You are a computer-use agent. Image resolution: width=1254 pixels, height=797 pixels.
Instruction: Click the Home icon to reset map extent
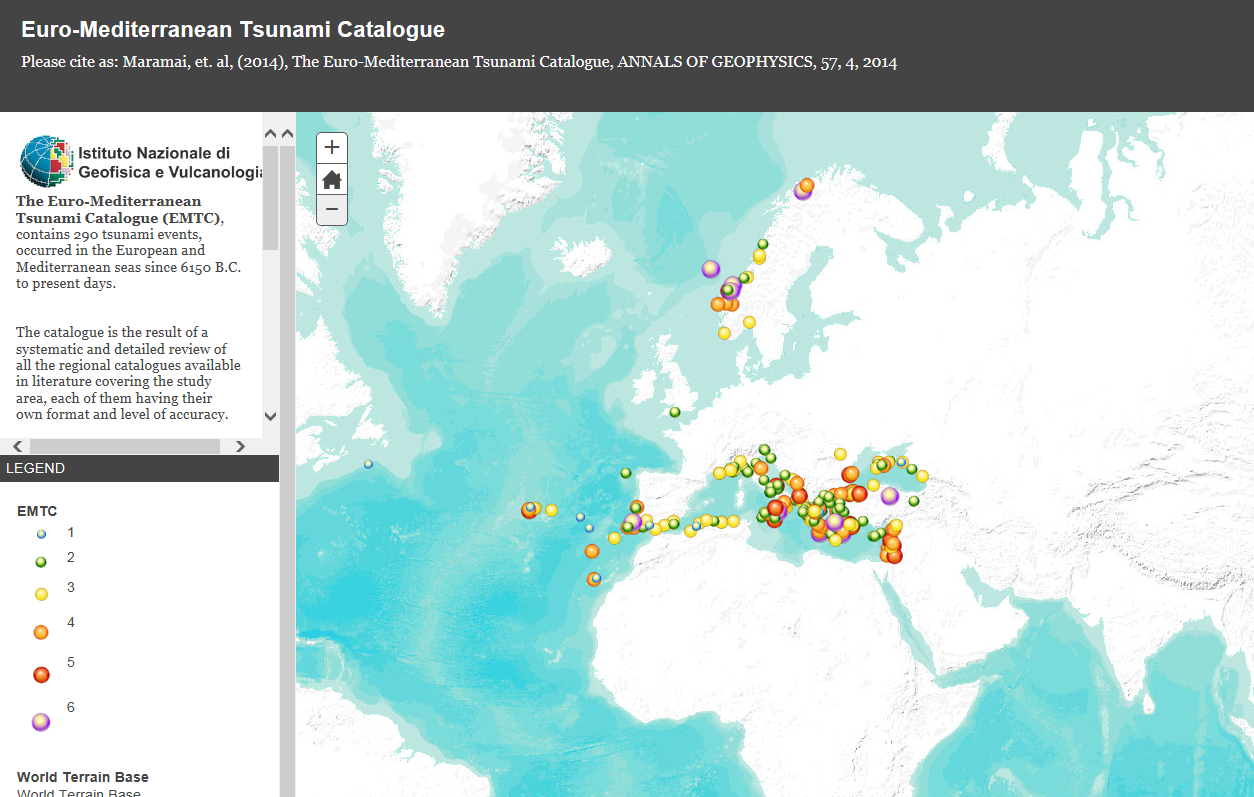click(331, 178)
